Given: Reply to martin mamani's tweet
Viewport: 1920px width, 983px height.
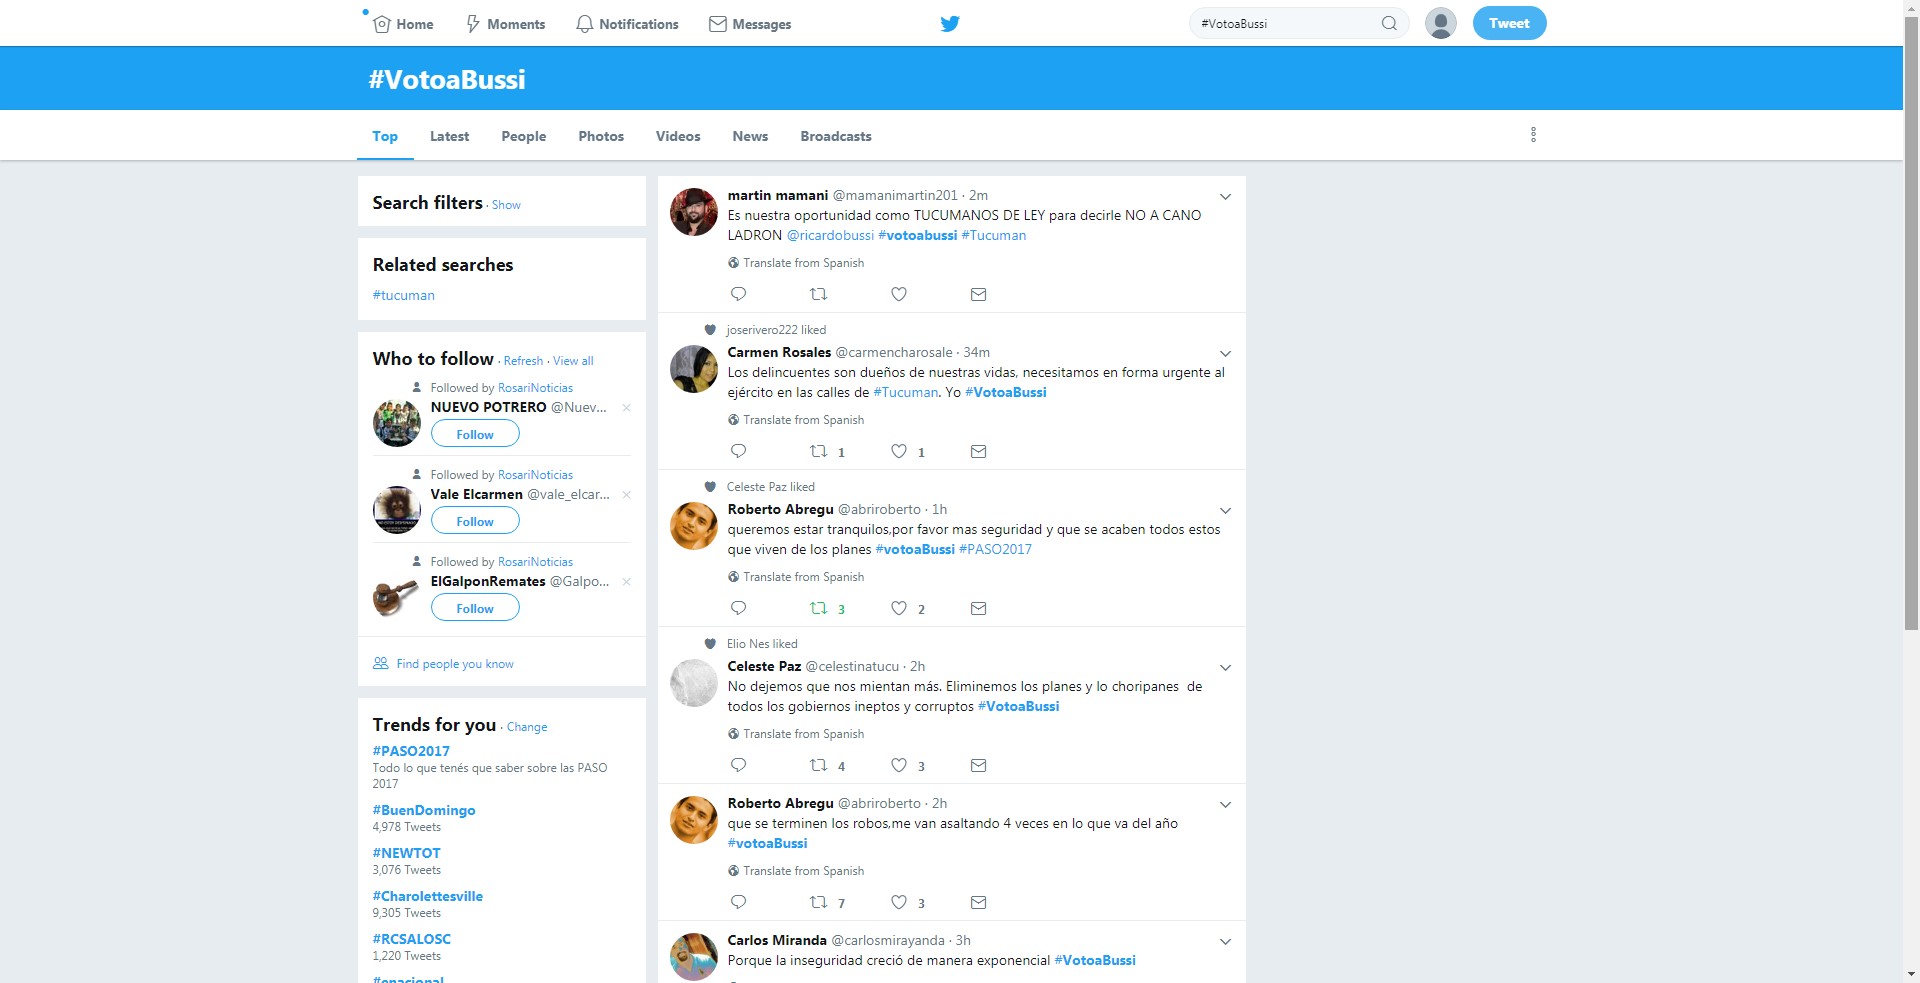Looking at the screenshot, I should pos(738,294).
